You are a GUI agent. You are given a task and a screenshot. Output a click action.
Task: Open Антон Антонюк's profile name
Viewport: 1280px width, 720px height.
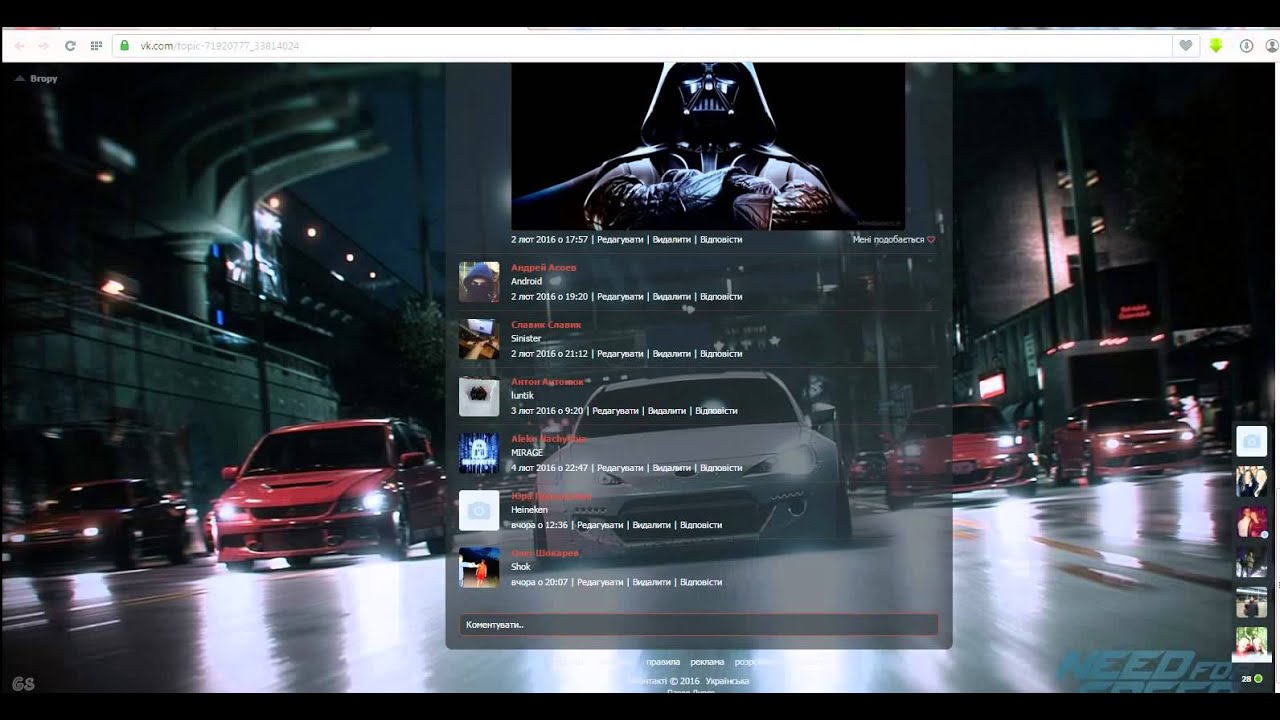pyautogui.click(x=547, y=382)
